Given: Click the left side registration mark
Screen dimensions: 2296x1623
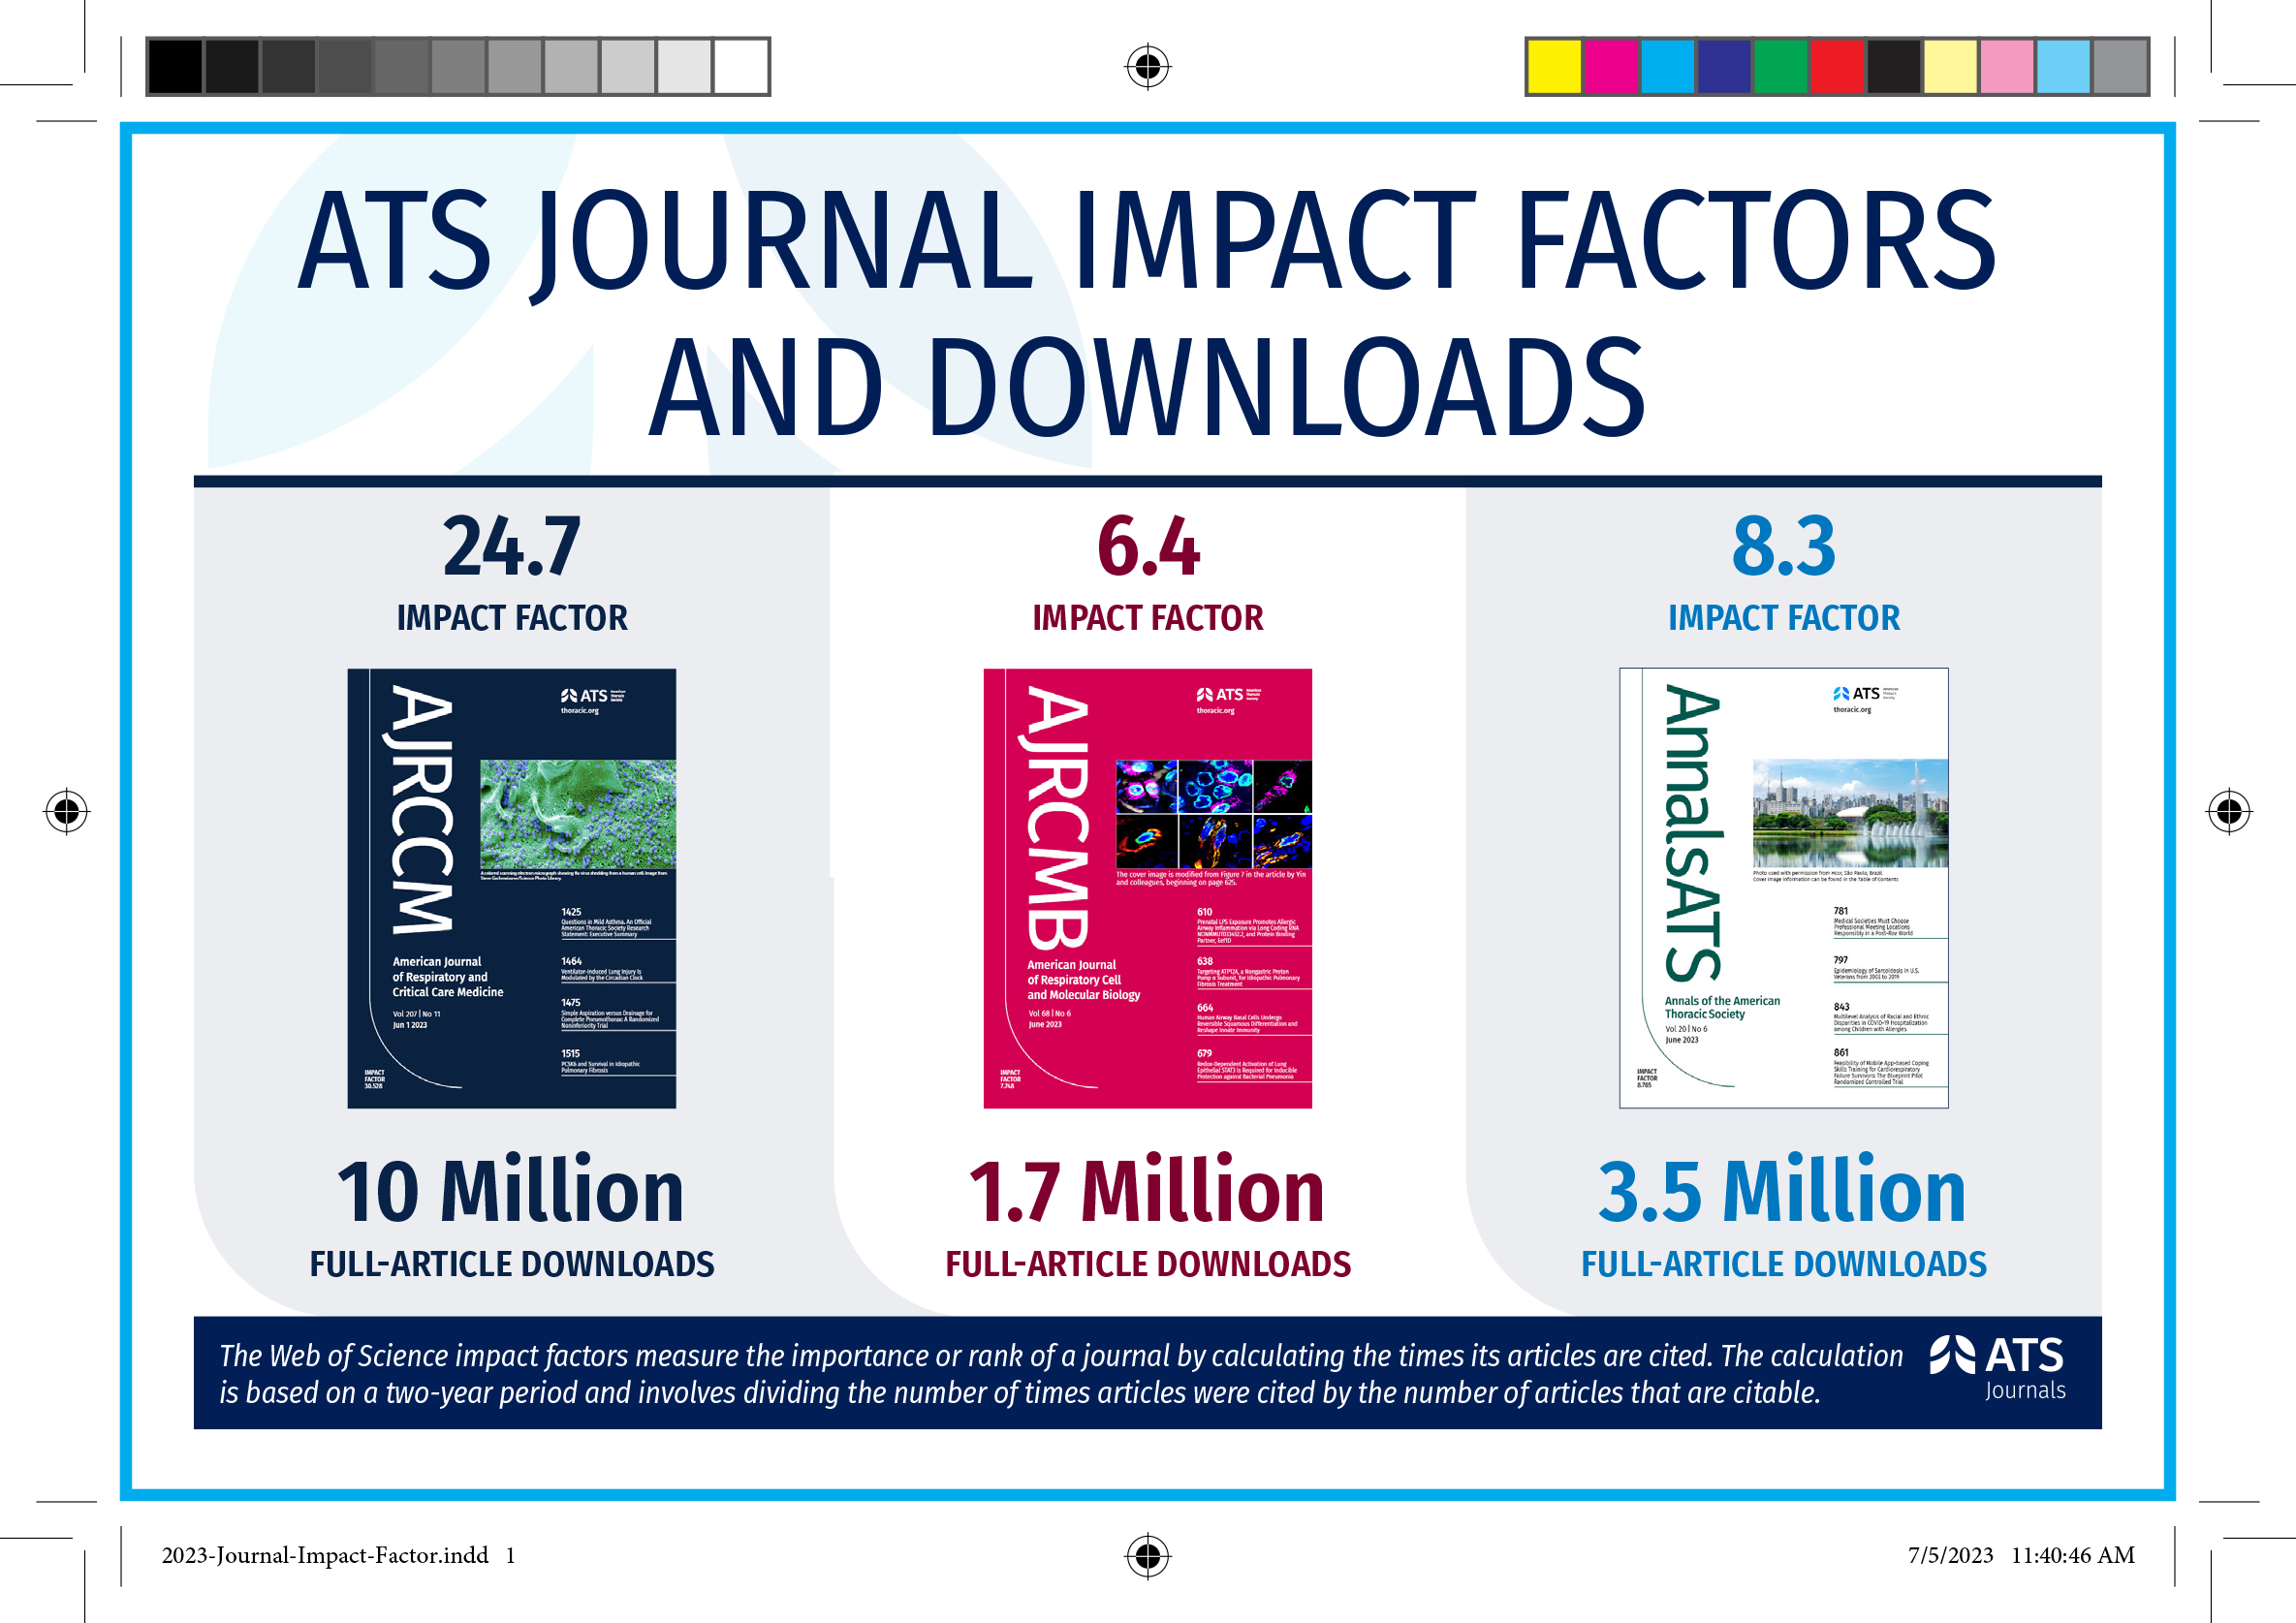Looking at the screenshot, I should pyautogui.click(x=67, y=811).
